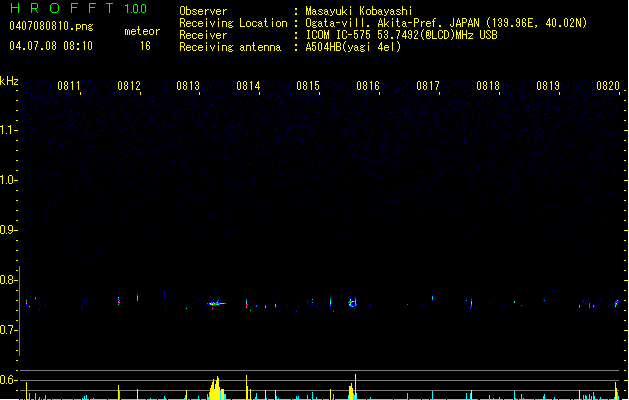Click the 0820 time marker
The width and height of the screenshot is (629, 400).
click(x=608, y=85)
